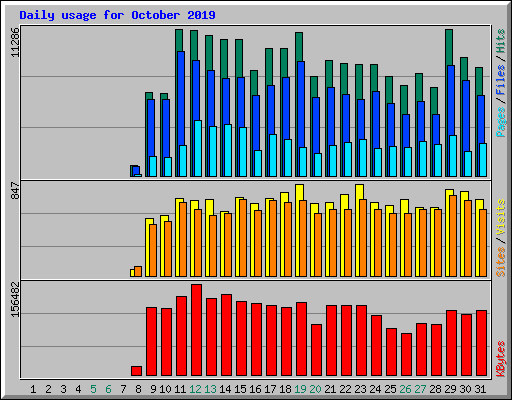Click day 18 on the date axis
This screenshot has height=400, width=512.
coord(285,389)
